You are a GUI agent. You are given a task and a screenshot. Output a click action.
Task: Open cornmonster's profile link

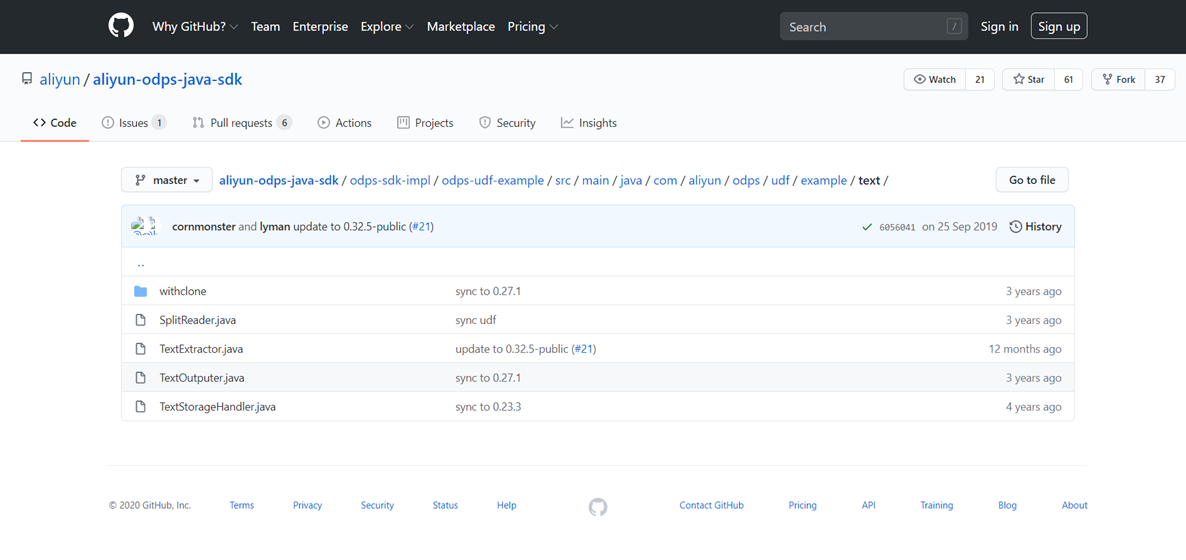point(203,226)
